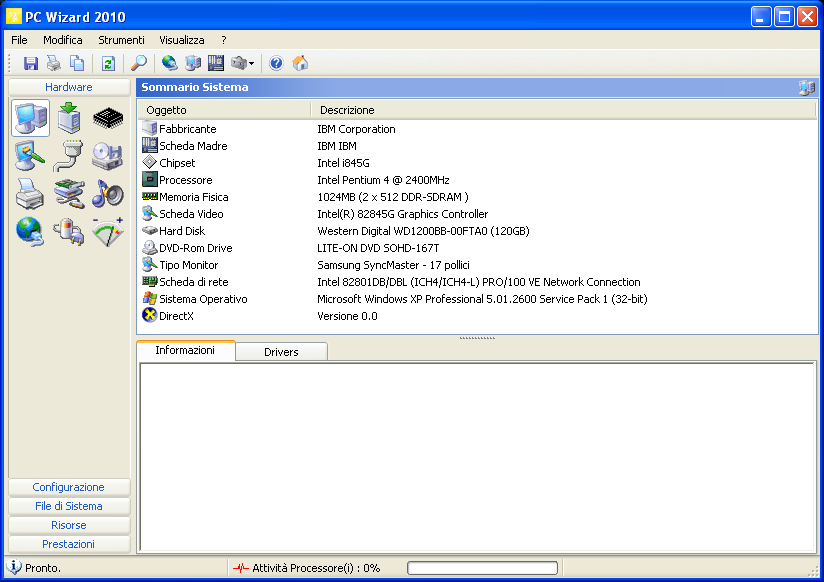Select the System Summary computer icon in sidebar
The image size is (824, 582).
[30, 118]
